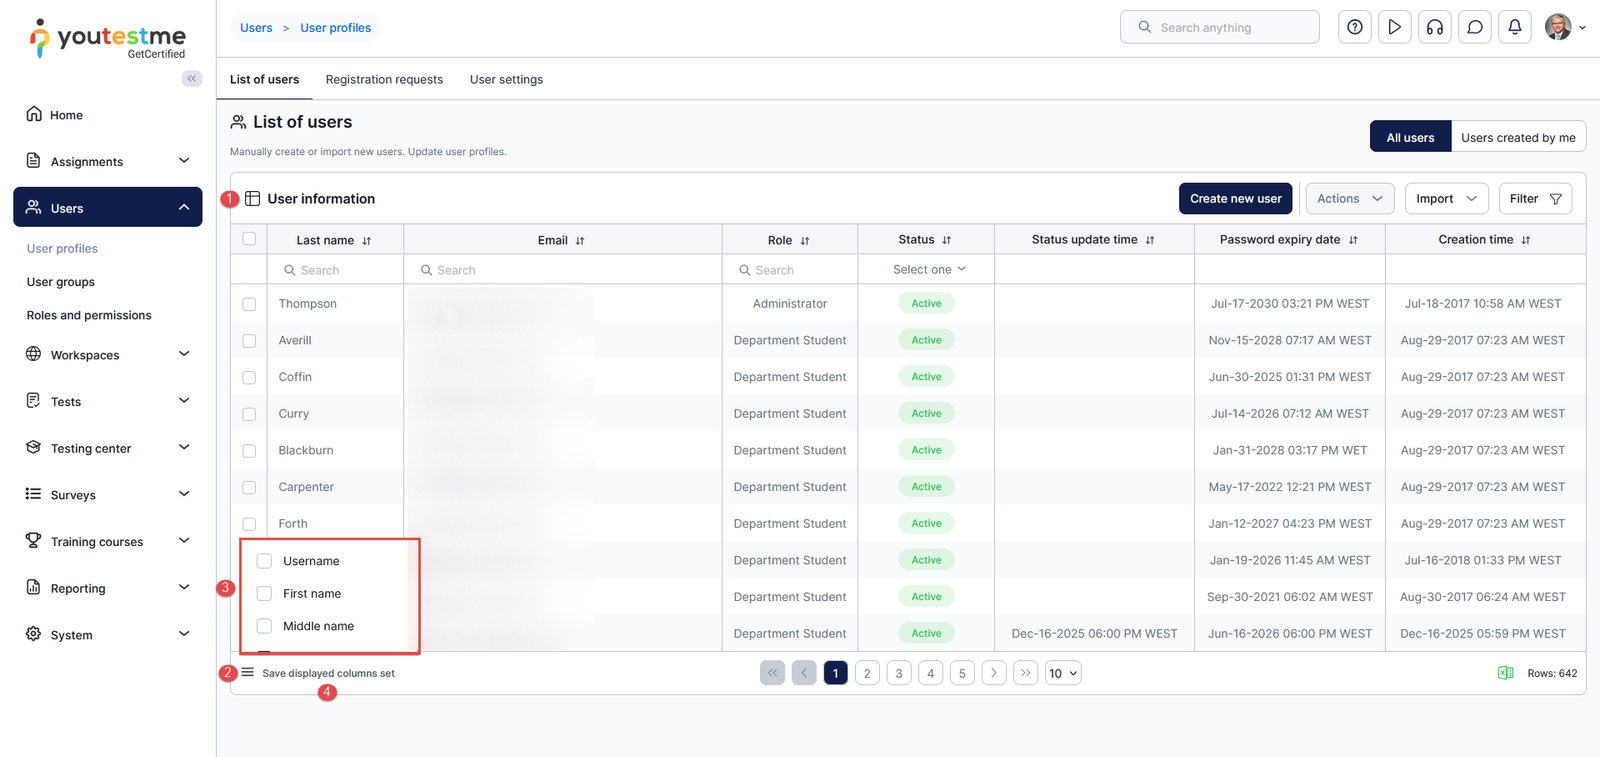The image size is (1600, 757).
Task: Open column chooser hamburger icon
Action: [247, 672]
